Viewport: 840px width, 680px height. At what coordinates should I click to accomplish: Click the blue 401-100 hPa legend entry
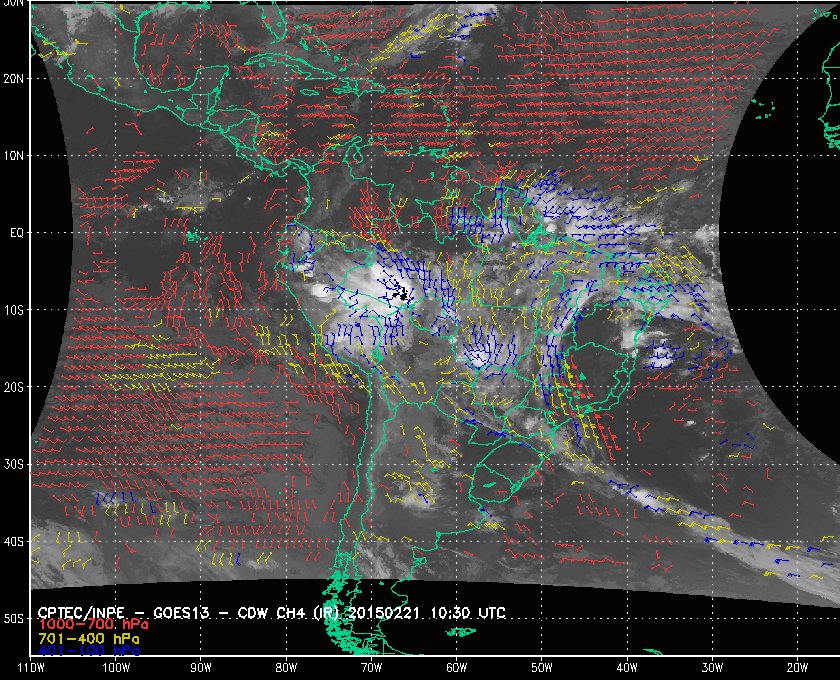(84, 650)
